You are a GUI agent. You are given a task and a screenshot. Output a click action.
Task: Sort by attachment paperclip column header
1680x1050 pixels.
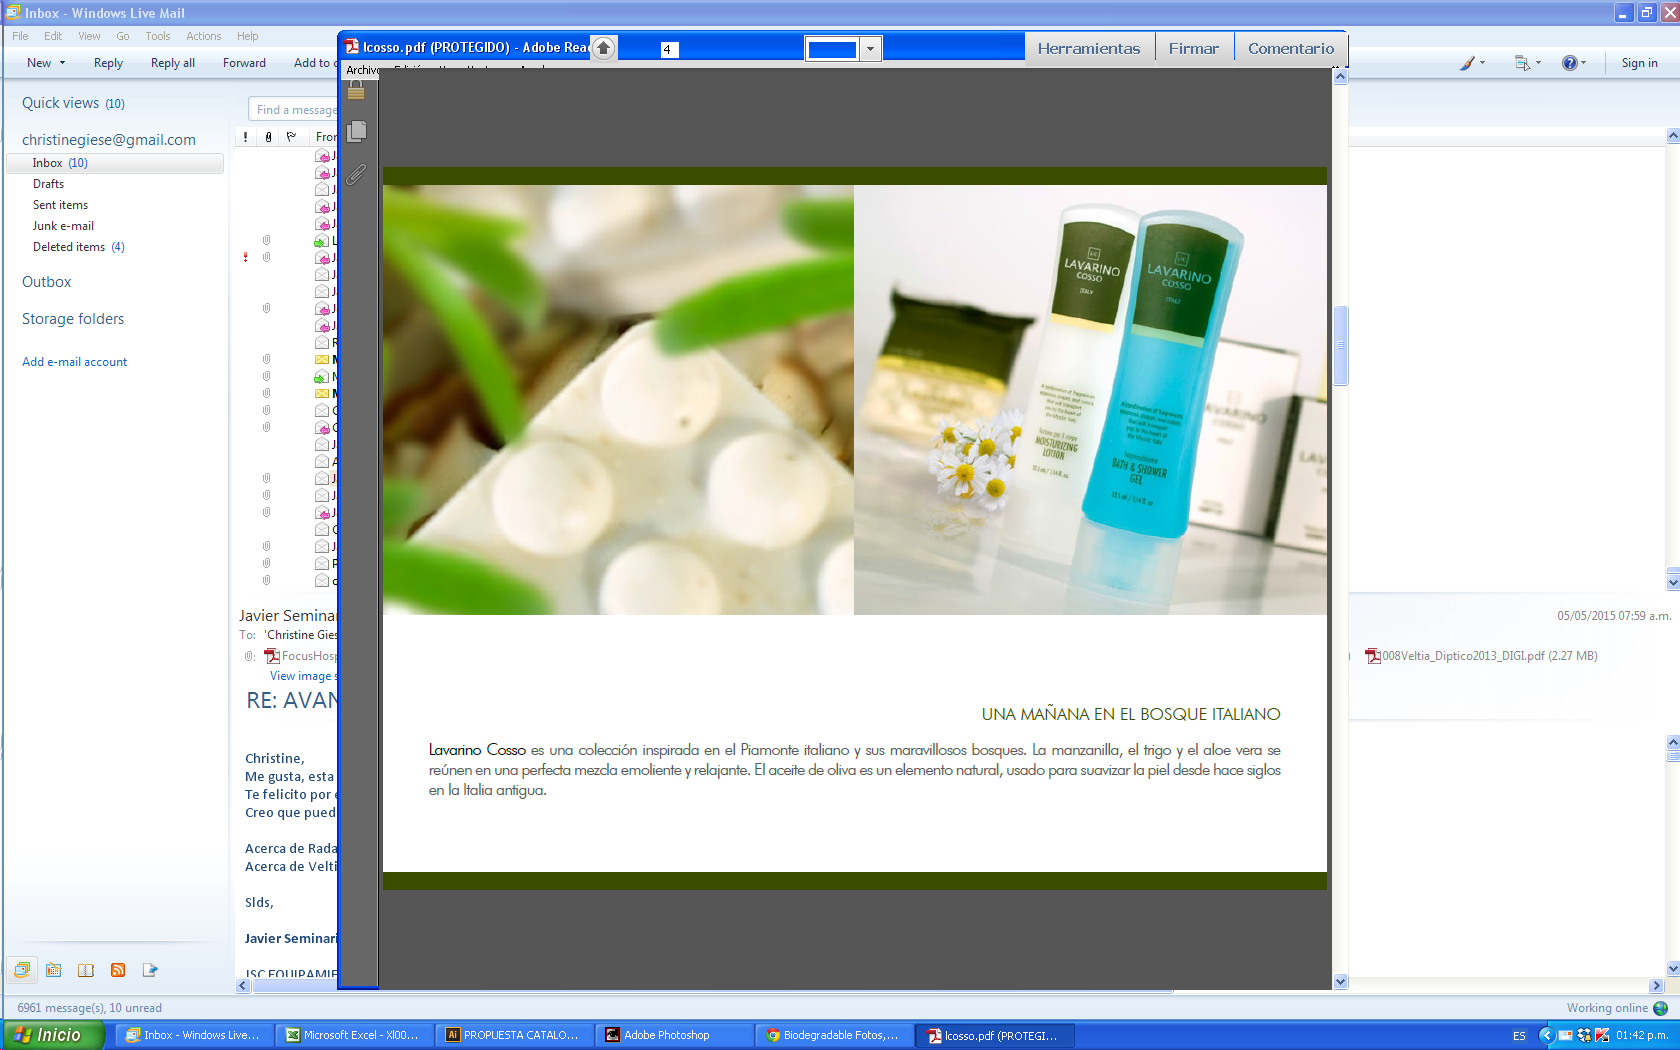(268, 137)
